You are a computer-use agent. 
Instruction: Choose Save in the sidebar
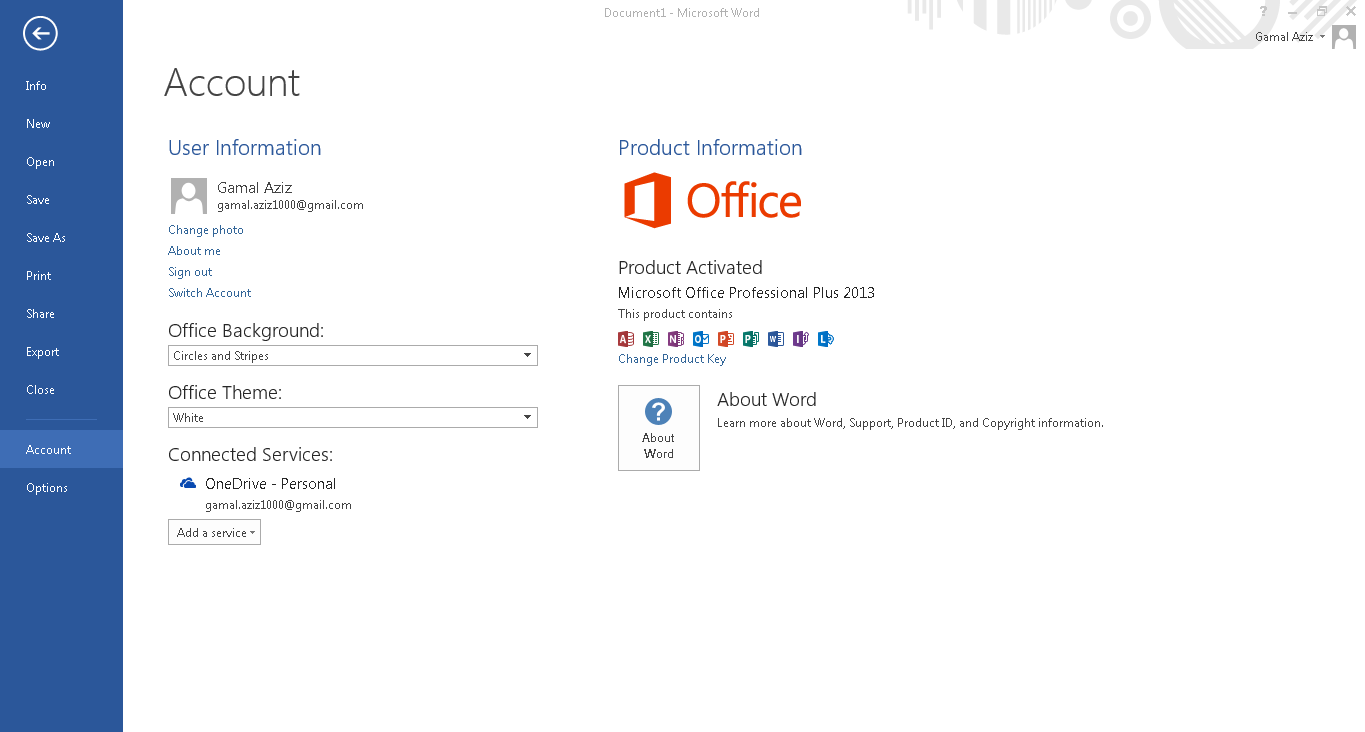click(x=61, y=200)
